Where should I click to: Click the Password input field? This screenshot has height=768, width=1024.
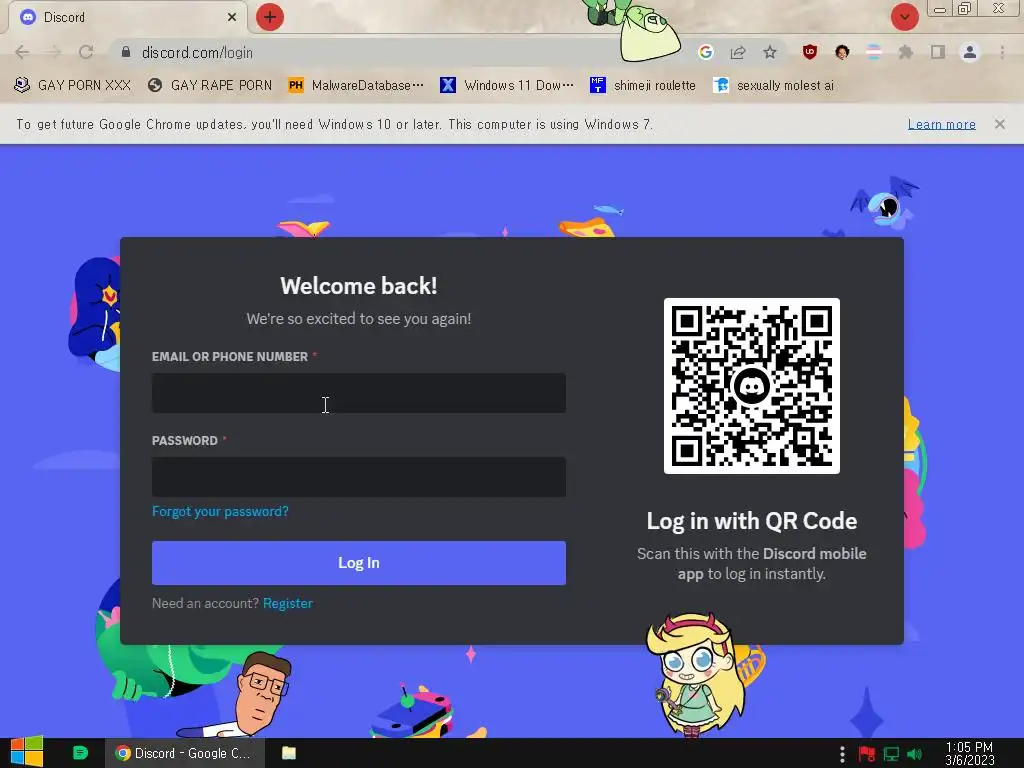[359, 477]
